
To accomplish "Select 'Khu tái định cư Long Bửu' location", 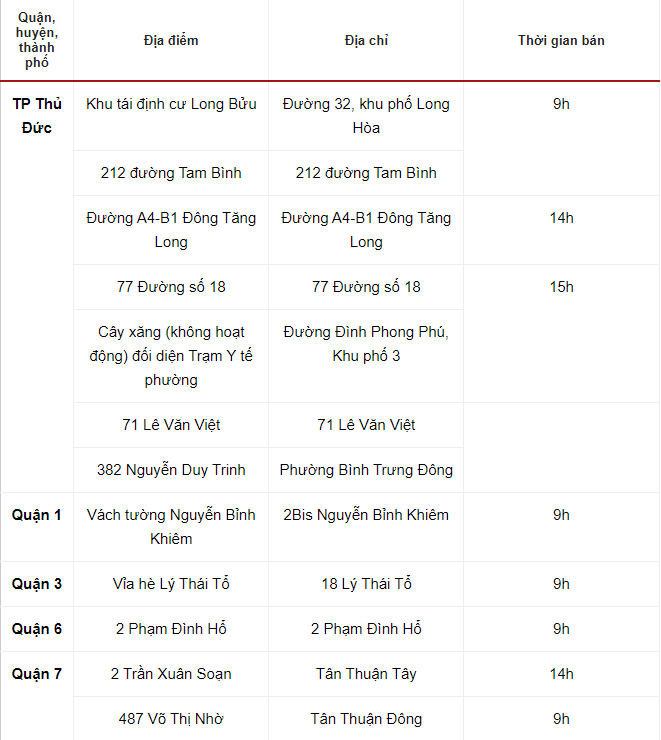I will click(171, 104).
